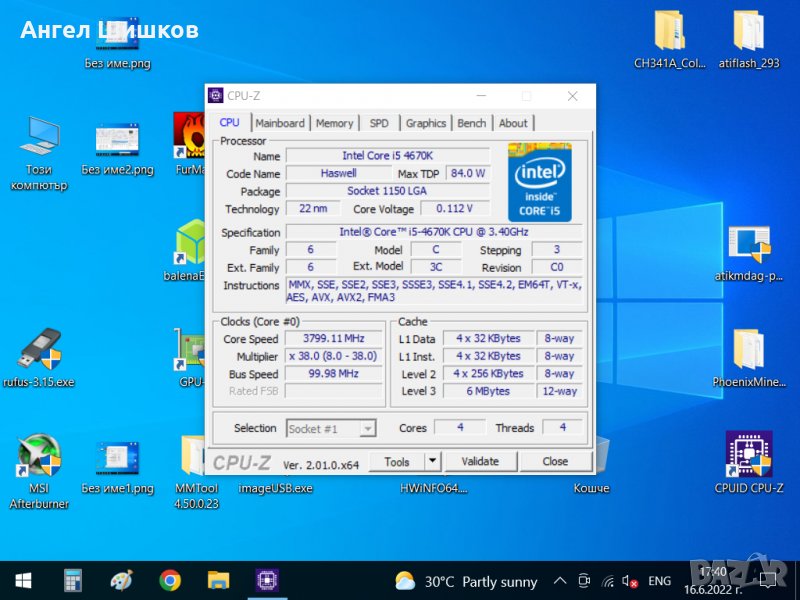Click the Google Chrome taskbar icon

coord(170,580)
